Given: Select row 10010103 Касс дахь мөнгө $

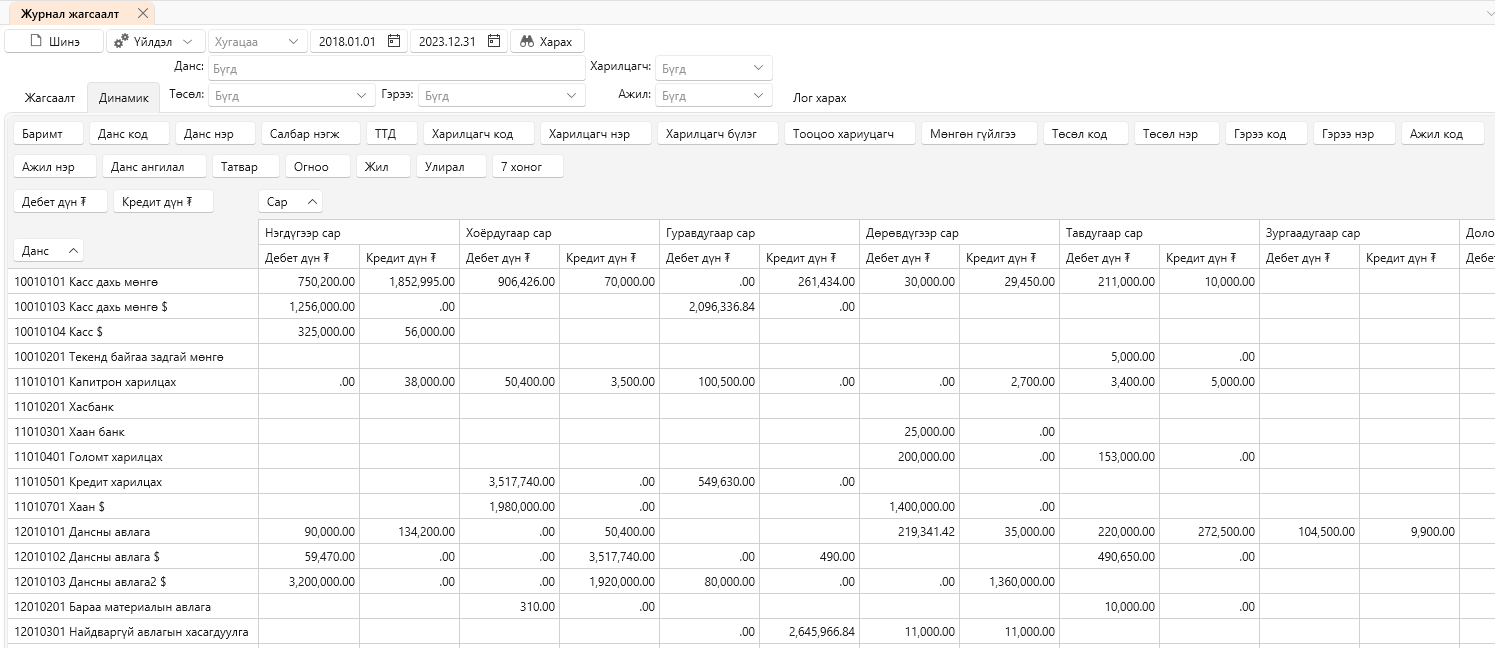Looking at the screenshot, I should tap(134, 307).
